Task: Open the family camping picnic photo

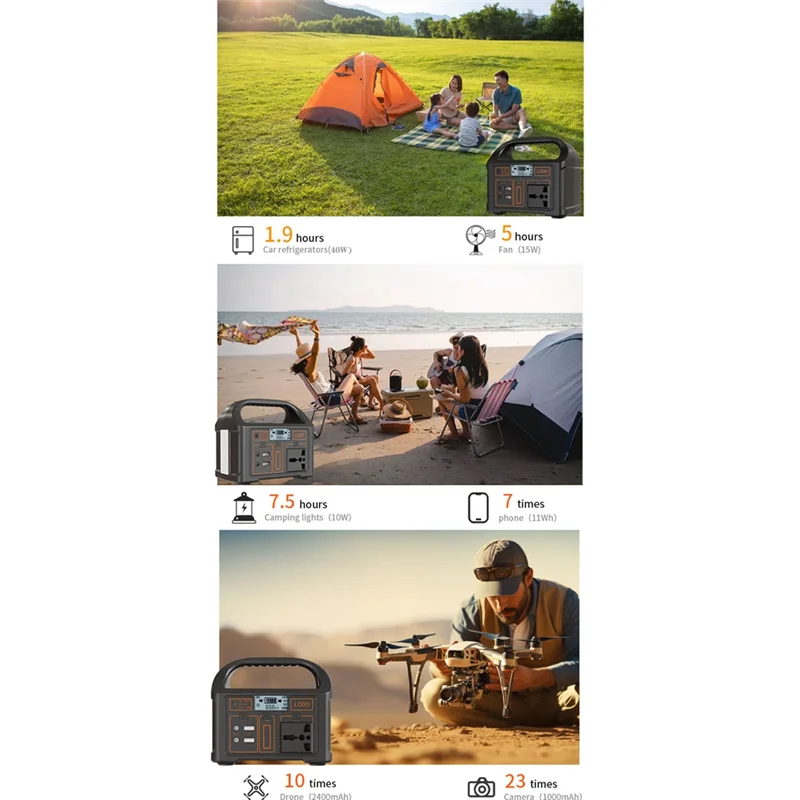Action: click(400, 108)
